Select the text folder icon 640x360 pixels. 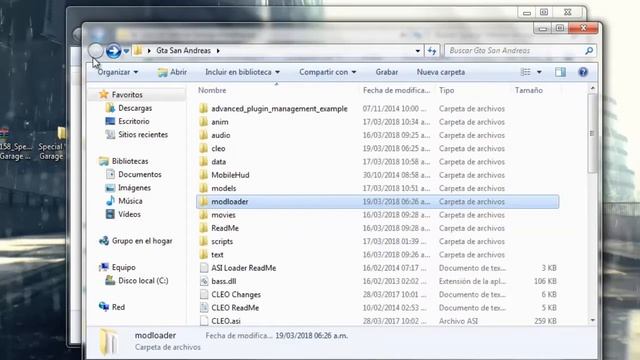click(x=204, y=254)
